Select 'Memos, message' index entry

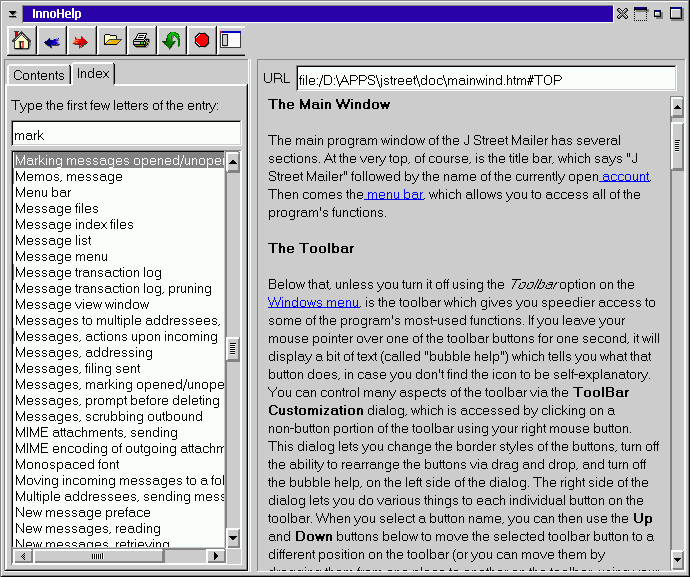coord(119,176)
